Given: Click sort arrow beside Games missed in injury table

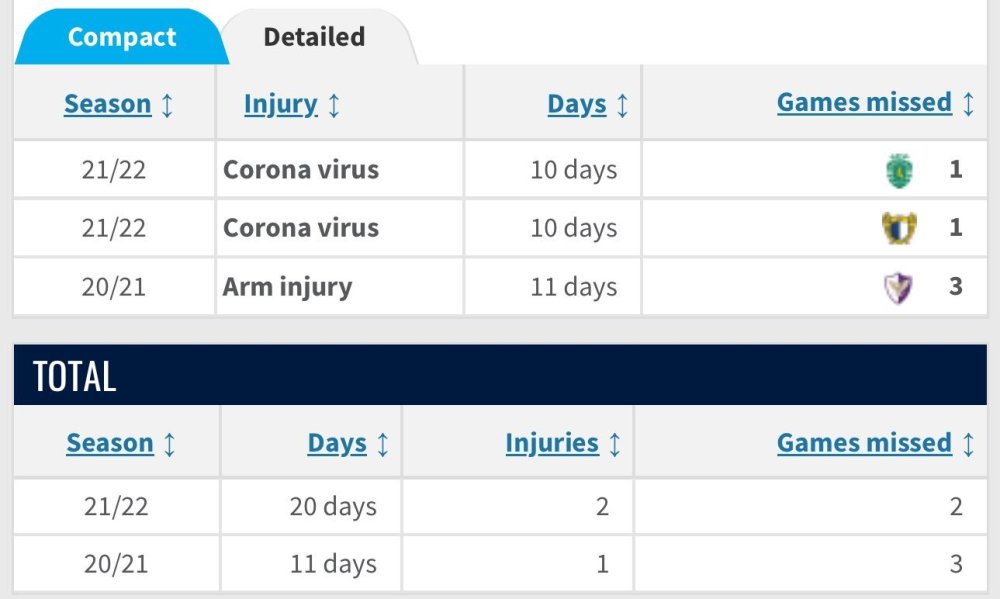Looking at the screenshot, I should pyautogui.click(x=968, y=104).
